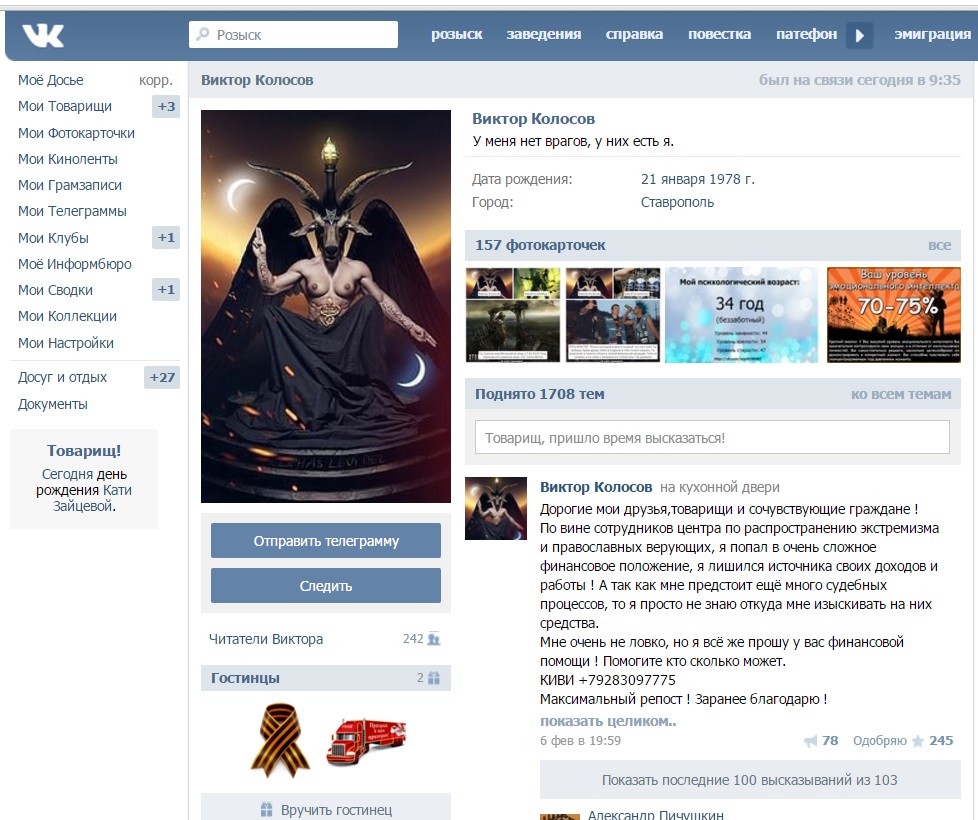Click +27 badge beside Досуг и отдых
This screenshot has height=820, width=978.
tap(162, 377)
